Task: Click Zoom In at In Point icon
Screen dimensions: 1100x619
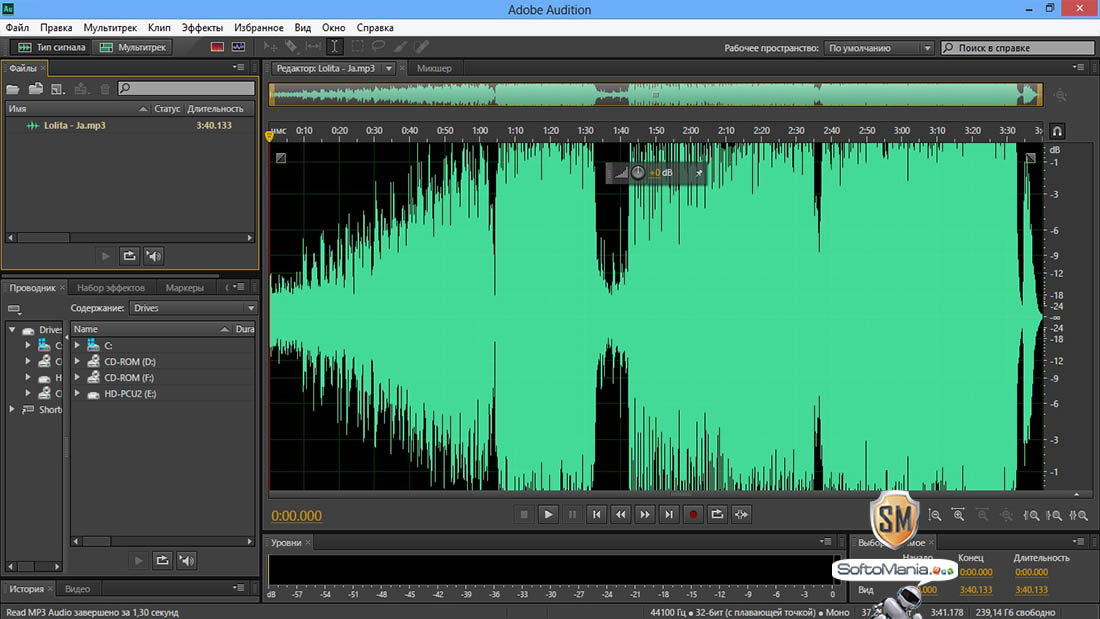Action: tap(1031, 515)
